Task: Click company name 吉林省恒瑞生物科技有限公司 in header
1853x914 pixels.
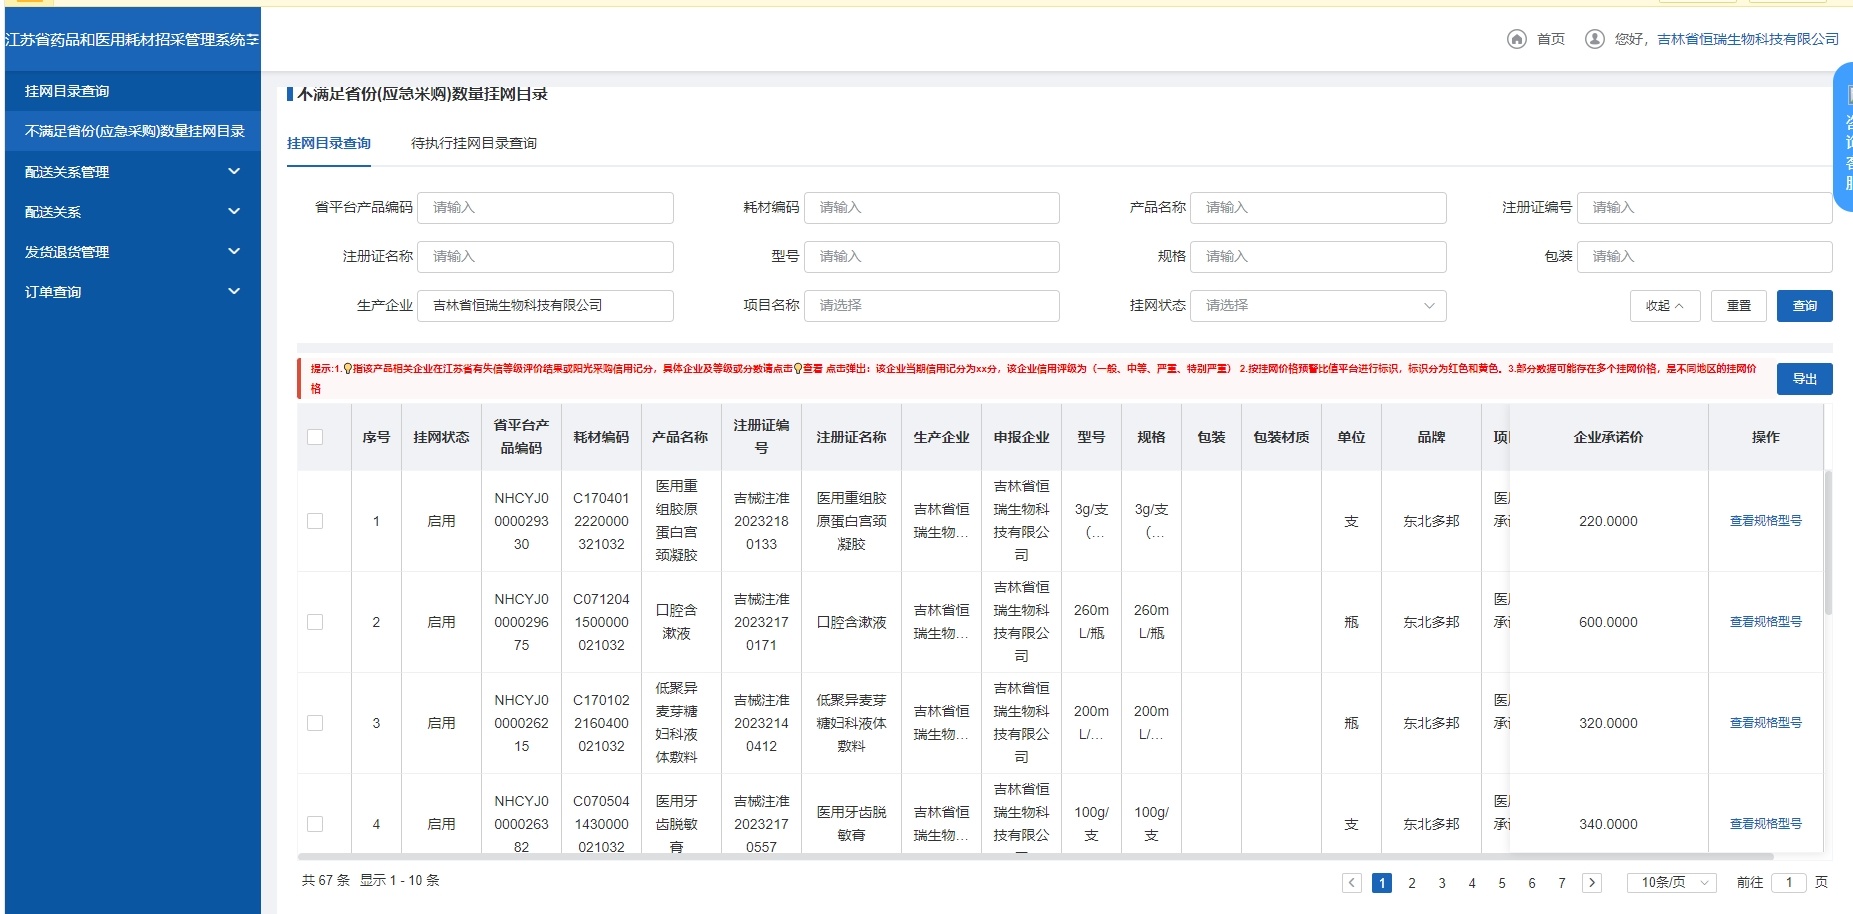Action: [x=1748, y=39]
